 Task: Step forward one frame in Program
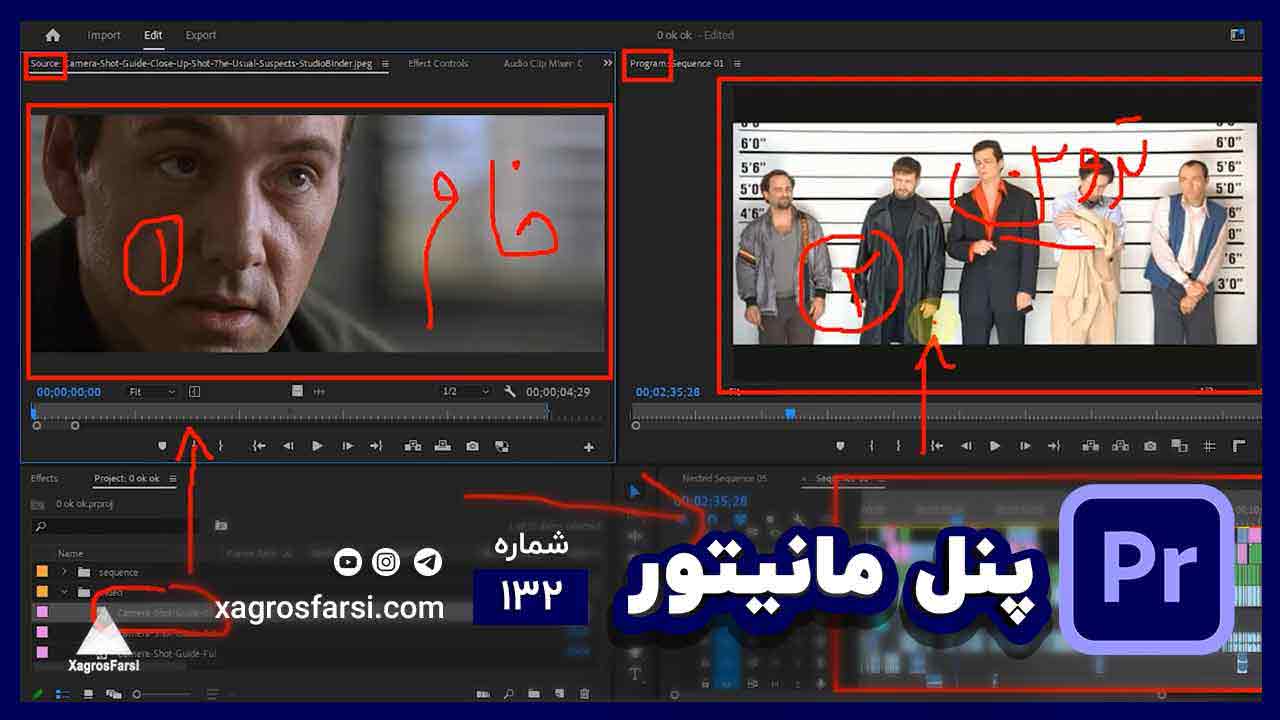1024,446
